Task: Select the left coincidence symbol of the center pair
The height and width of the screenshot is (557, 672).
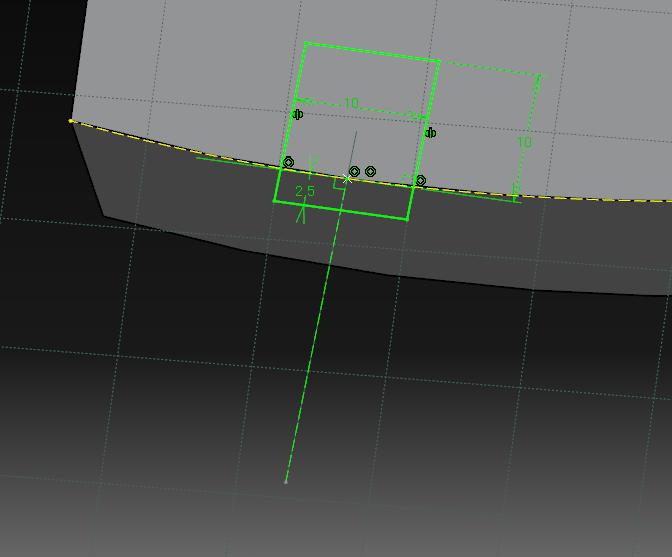Action: 354,171
